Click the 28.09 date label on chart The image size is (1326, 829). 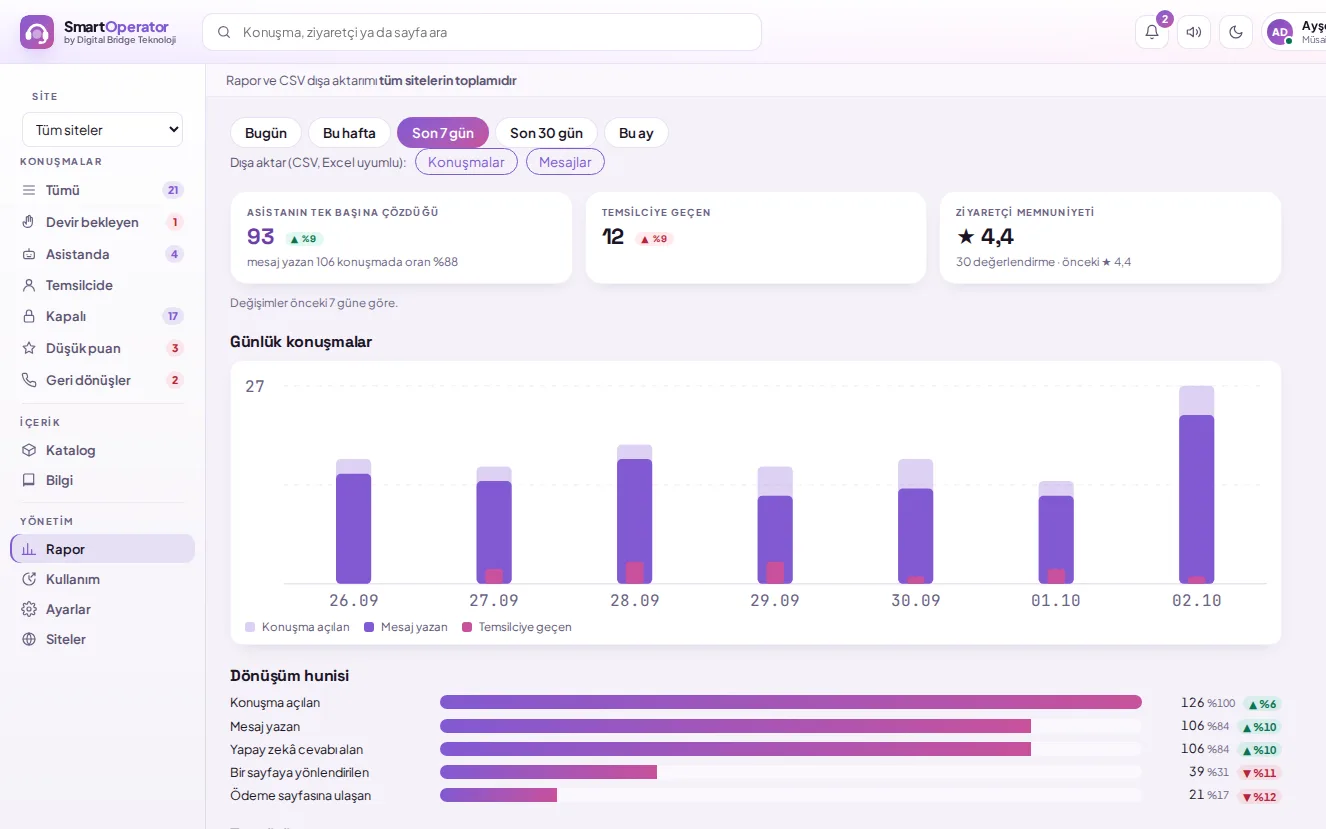635,600
